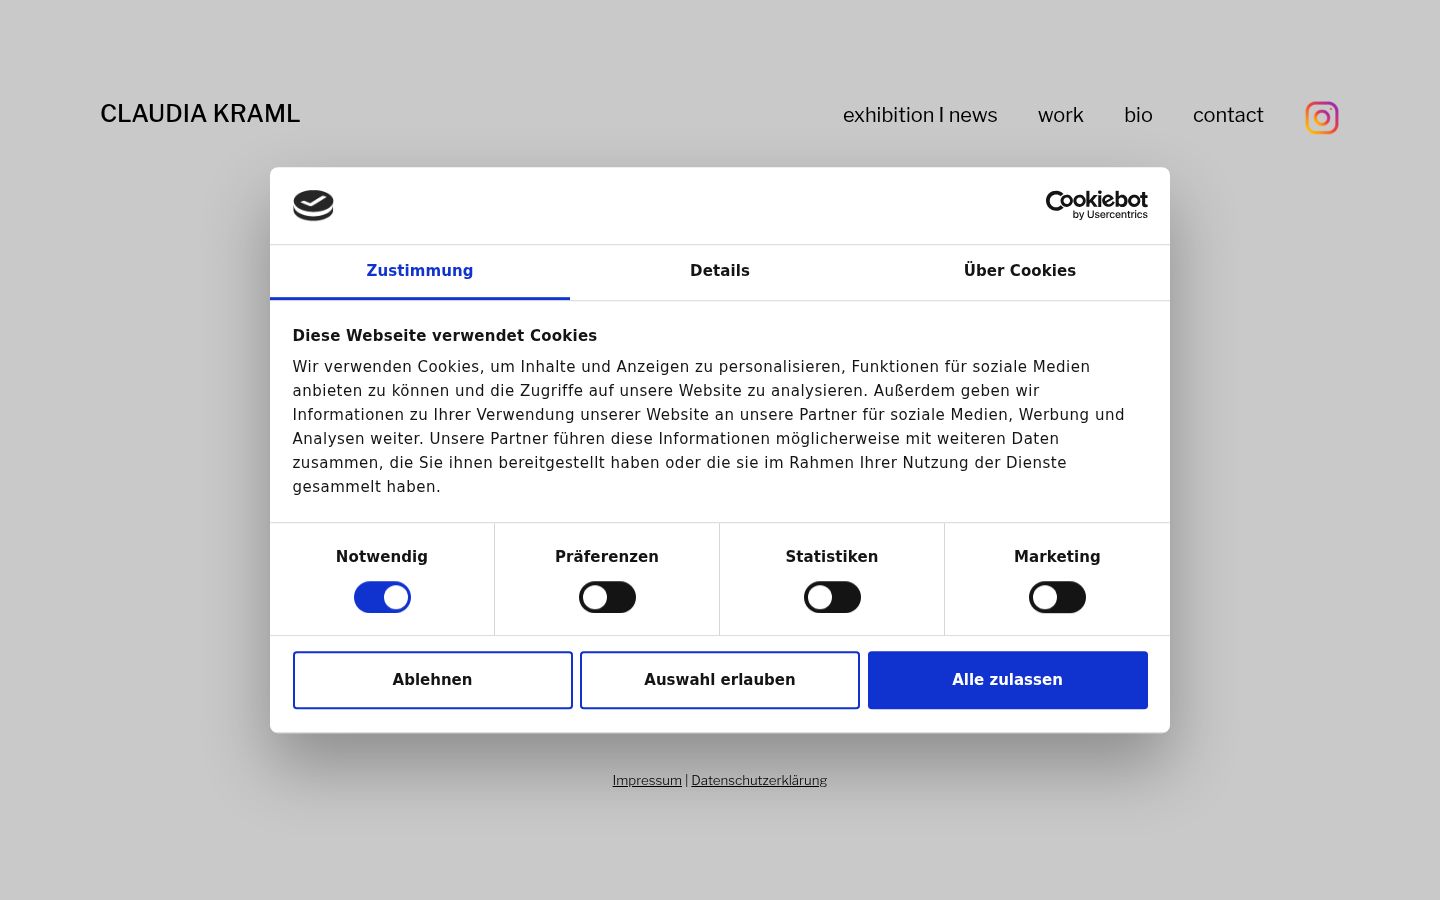Click the 'Marketing' category label
The height and width of the screenshot is (900, 1440).
tap(1057, 557)
